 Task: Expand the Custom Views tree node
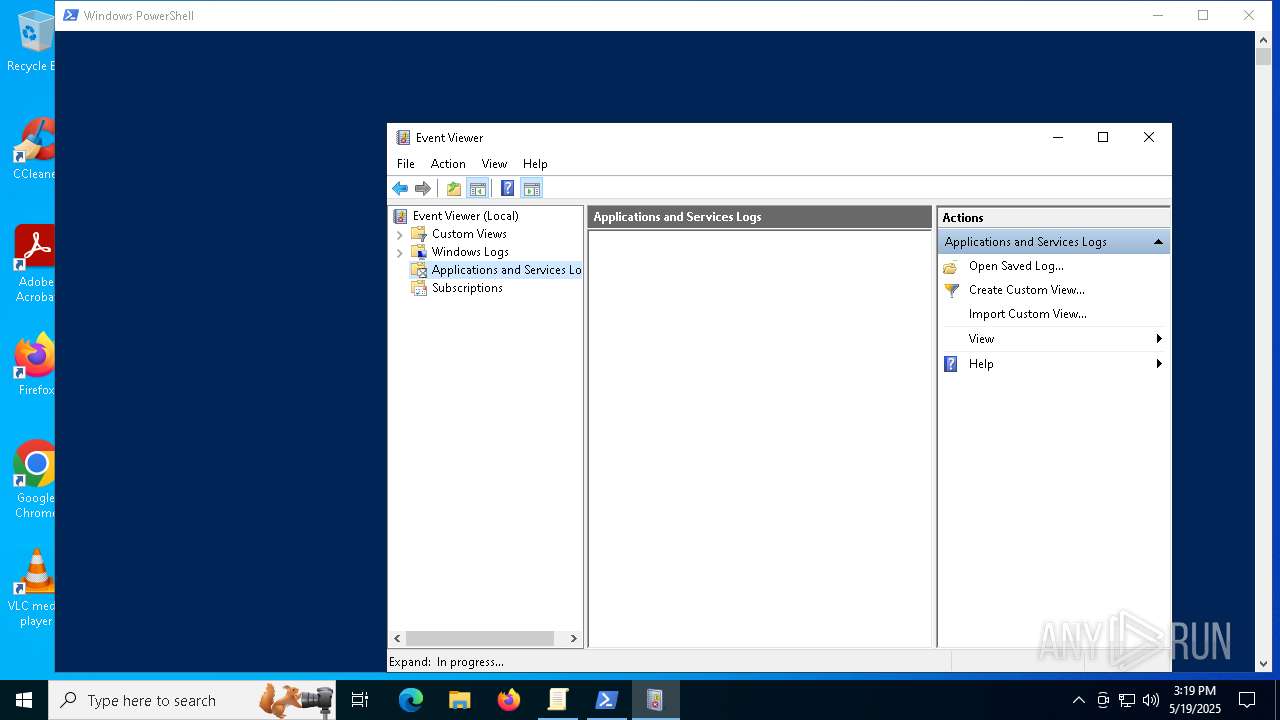click(400, 234)
